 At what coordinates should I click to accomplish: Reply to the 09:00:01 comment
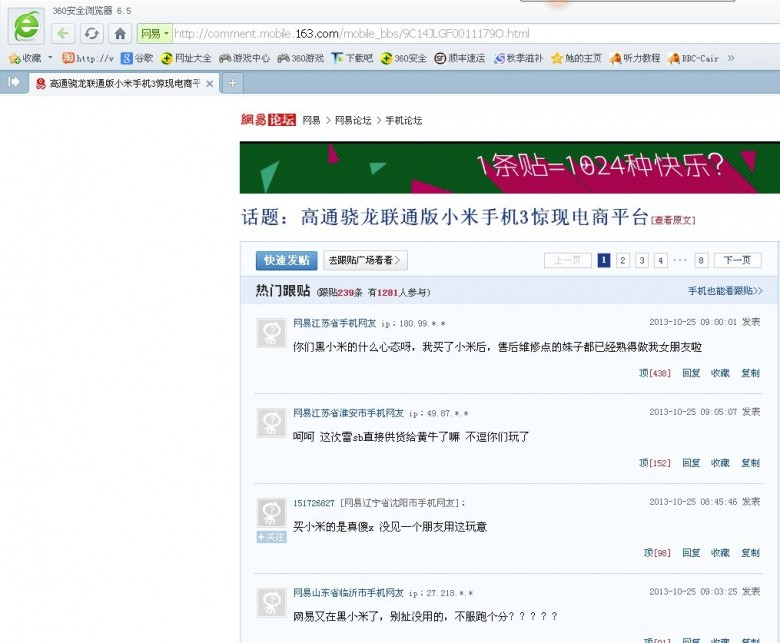click(691, 373)
